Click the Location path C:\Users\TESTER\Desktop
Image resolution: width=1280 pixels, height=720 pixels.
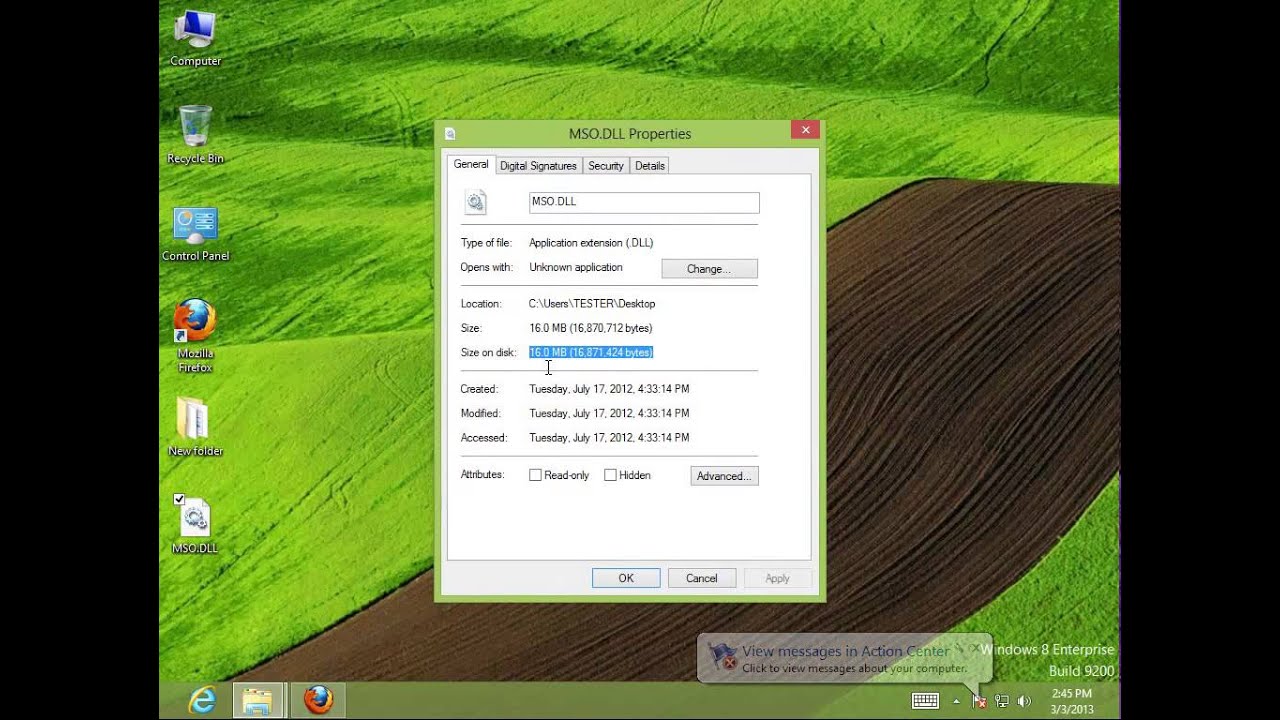click(x=592, y=303)
